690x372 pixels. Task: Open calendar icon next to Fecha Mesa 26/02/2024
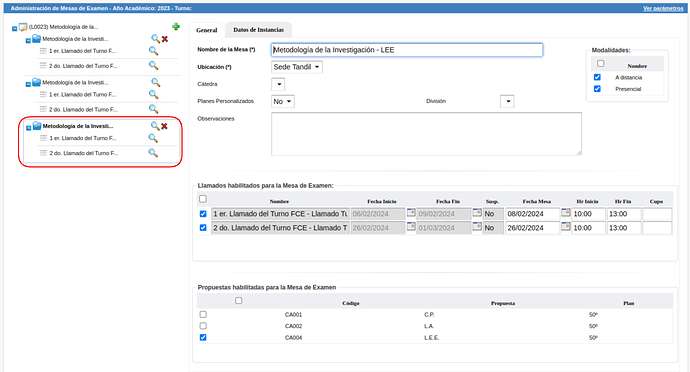click(x=565, y=227)
